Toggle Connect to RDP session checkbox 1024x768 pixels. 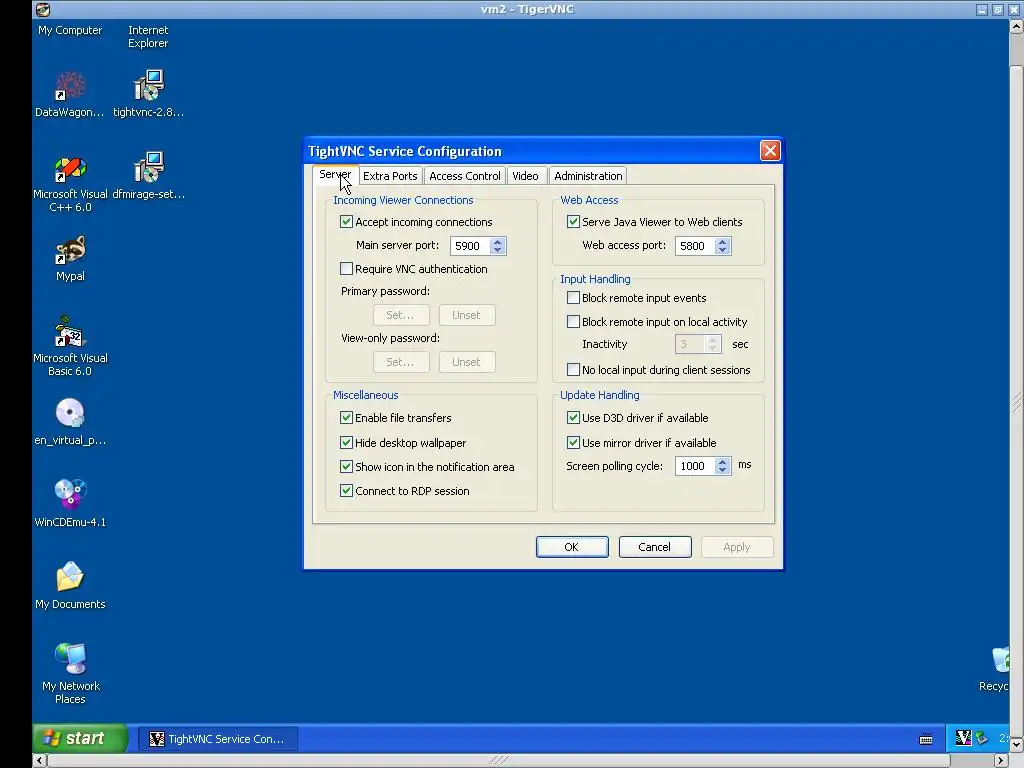tap(346, 491)
